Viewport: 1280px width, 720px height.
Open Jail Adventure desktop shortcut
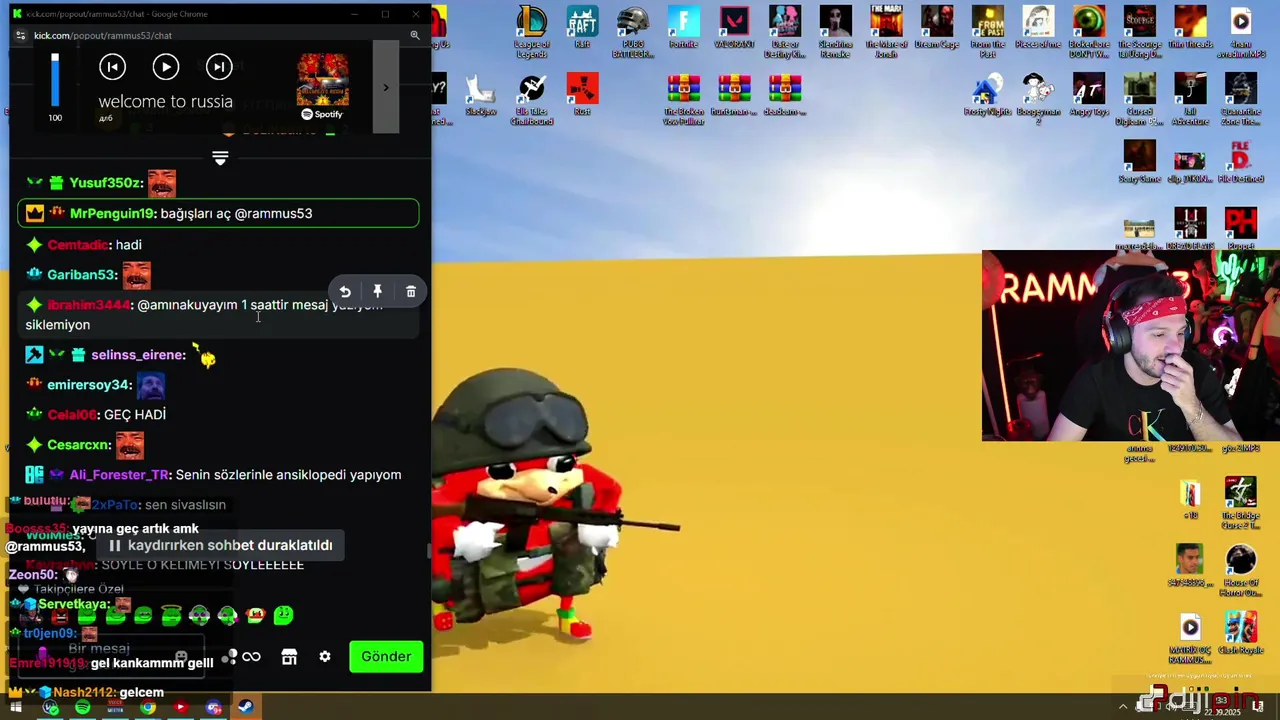1190,99
